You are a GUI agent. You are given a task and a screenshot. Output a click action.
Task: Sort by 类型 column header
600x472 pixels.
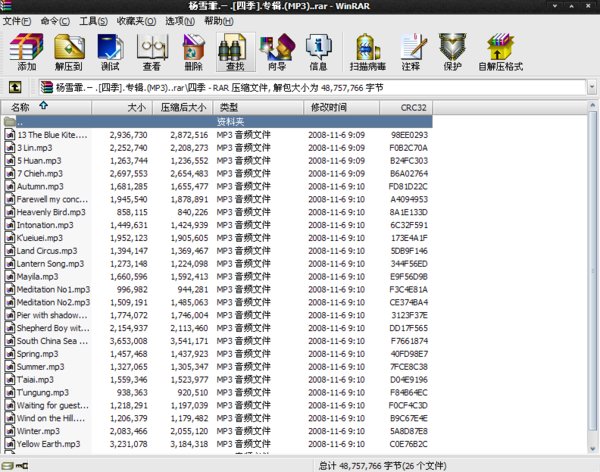coord(258,108)
